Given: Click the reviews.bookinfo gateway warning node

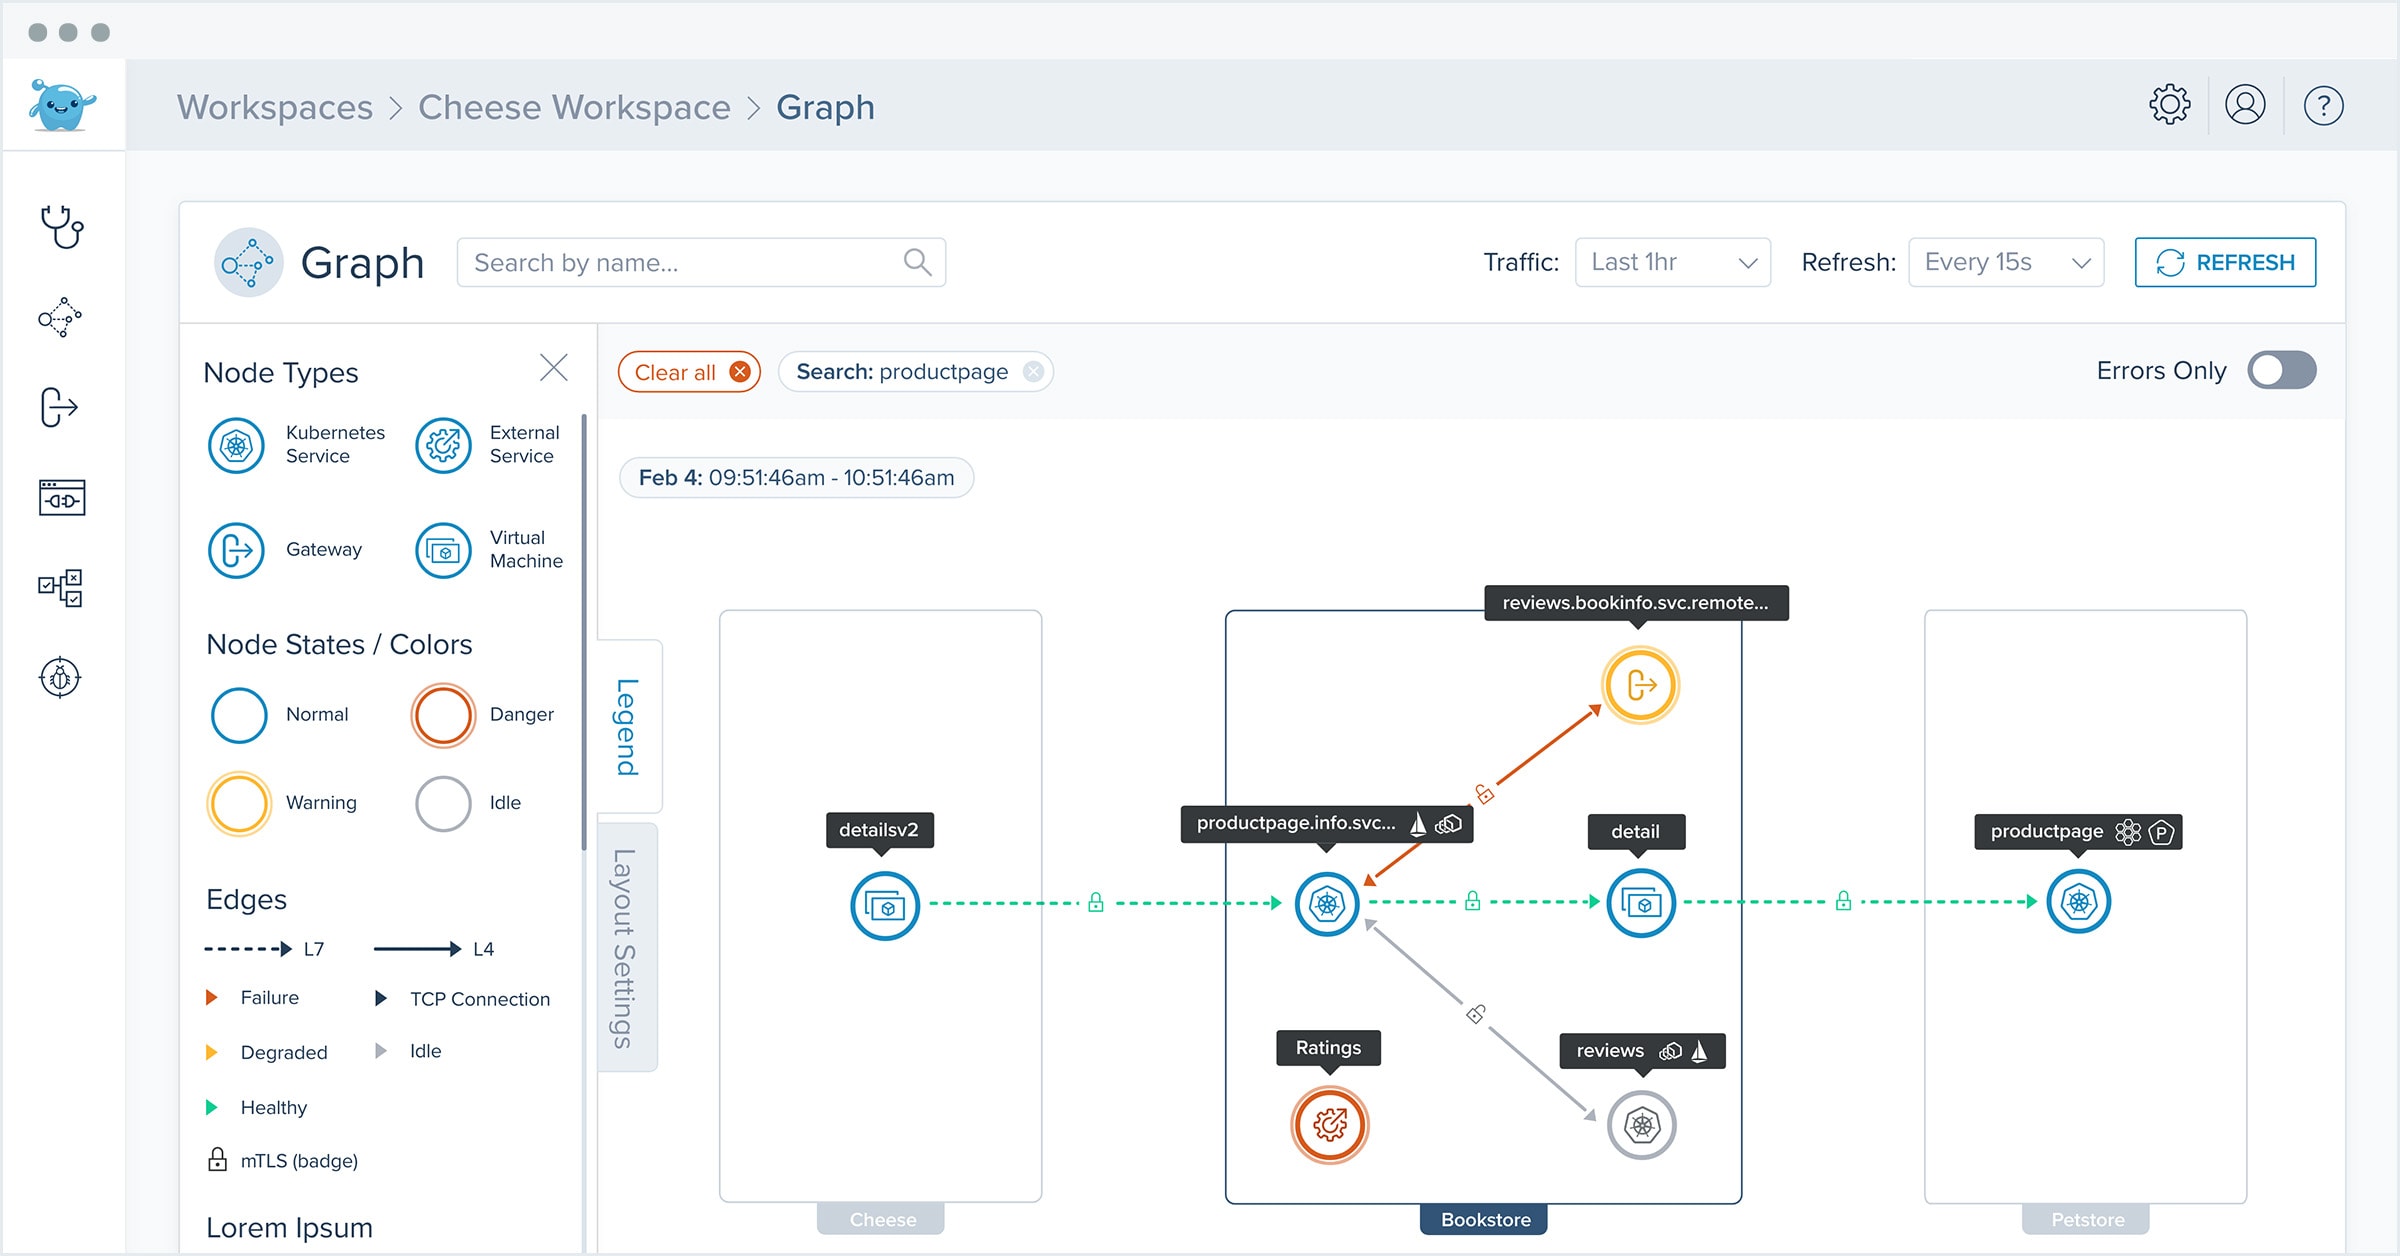Looking at the screenshot, I should 1640,686.
